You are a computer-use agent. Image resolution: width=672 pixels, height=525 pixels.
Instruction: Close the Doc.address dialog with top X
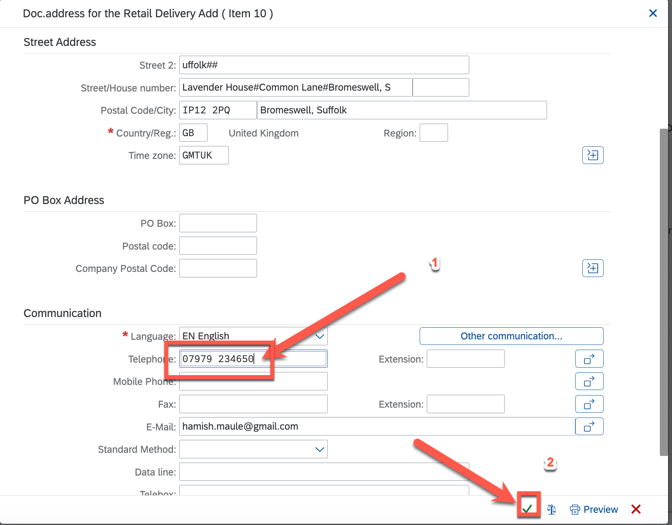[653, 14]
